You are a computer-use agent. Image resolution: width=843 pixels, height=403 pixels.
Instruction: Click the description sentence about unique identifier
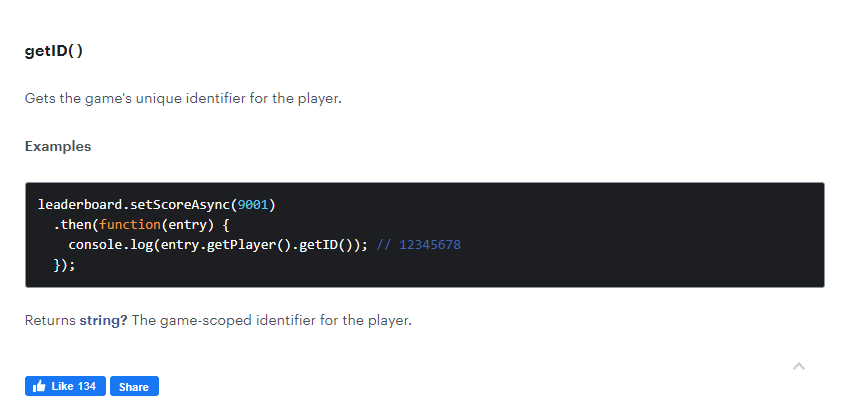pos(183,99)
